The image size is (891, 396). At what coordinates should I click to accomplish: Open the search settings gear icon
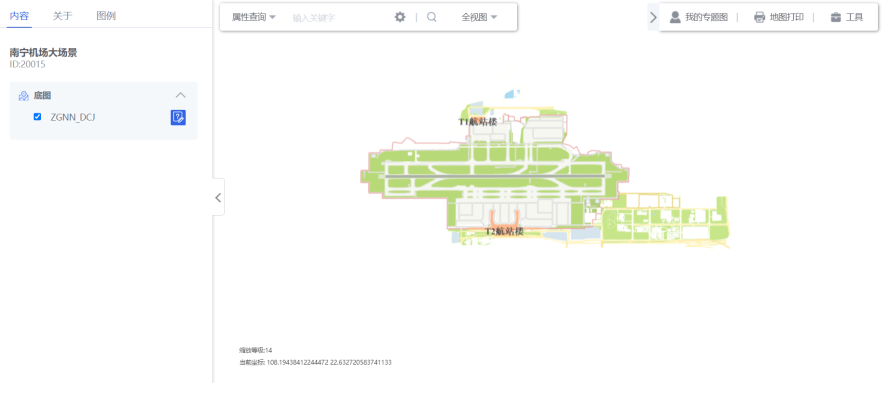point(400,17)
